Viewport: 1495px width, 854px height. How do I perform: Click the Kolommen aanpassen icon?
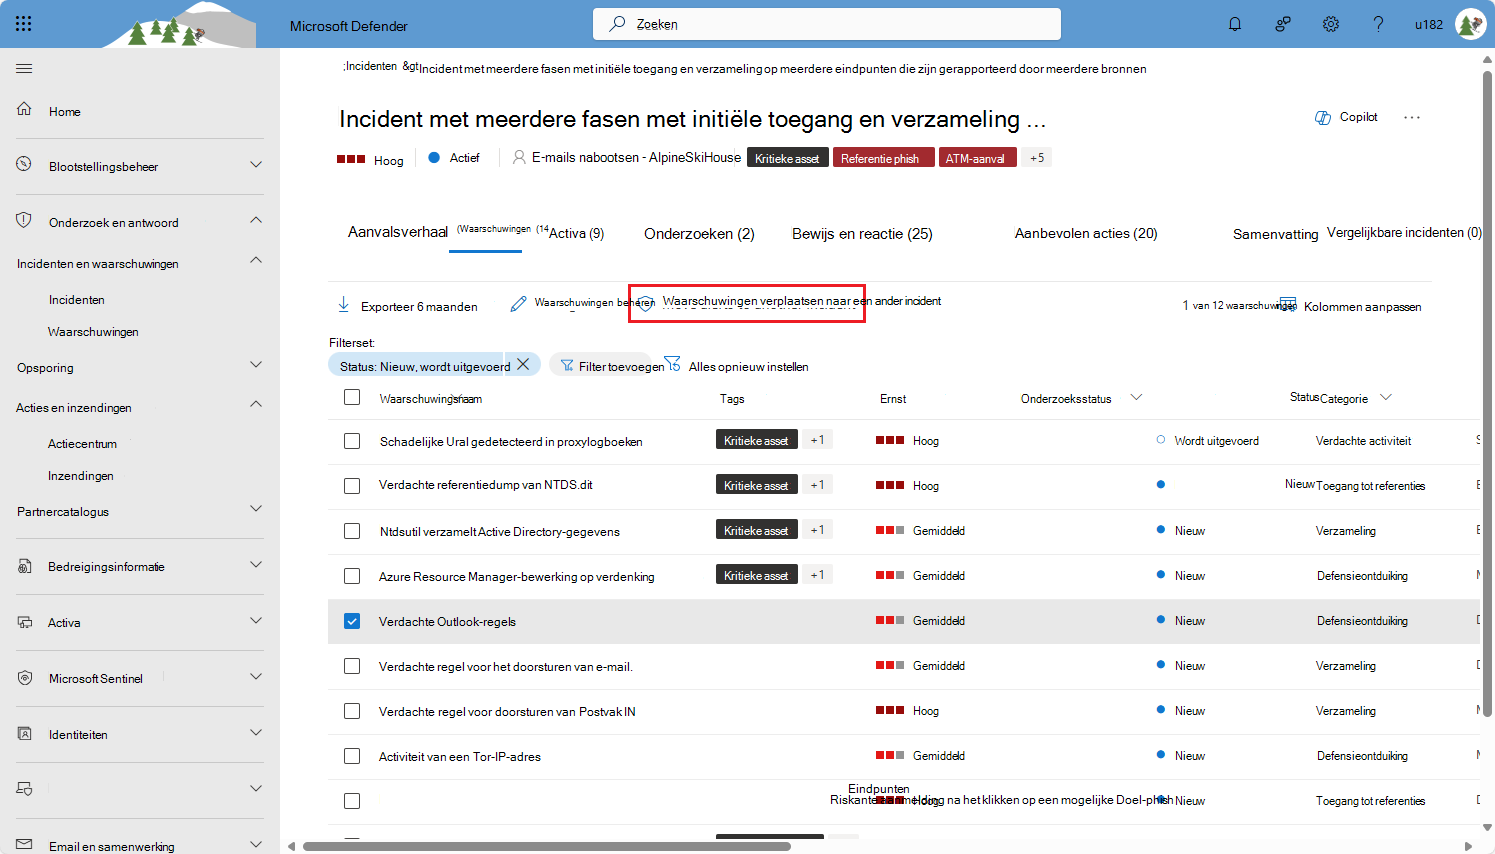pos(1288,304)
